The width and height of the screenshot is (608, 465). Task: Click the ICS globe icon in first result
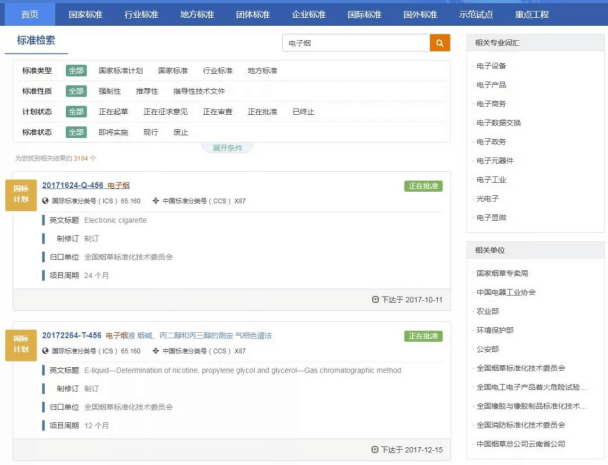46,200
